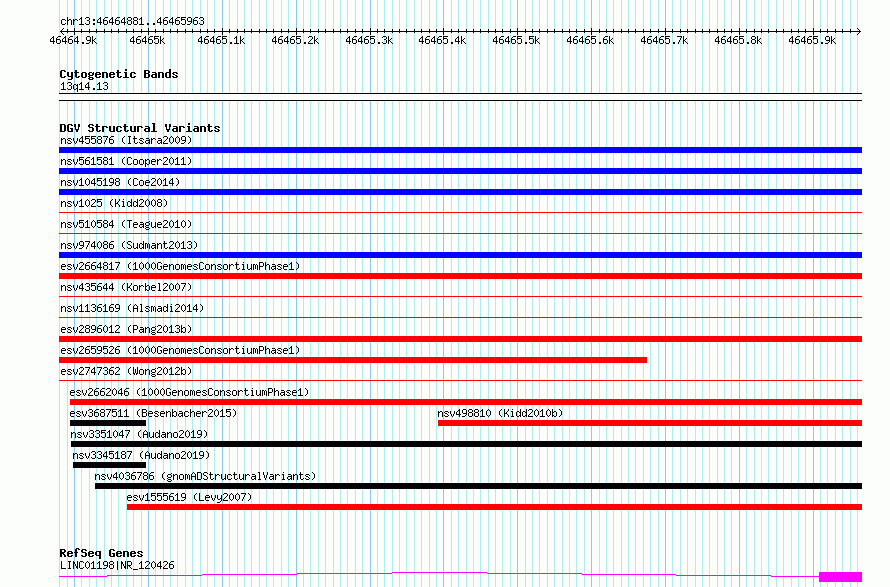Screen dimensions: 890x587
Task: Open nsv3351047 (Audano2019) variant label
Action: pyautogui.click(x=139, y=434)
